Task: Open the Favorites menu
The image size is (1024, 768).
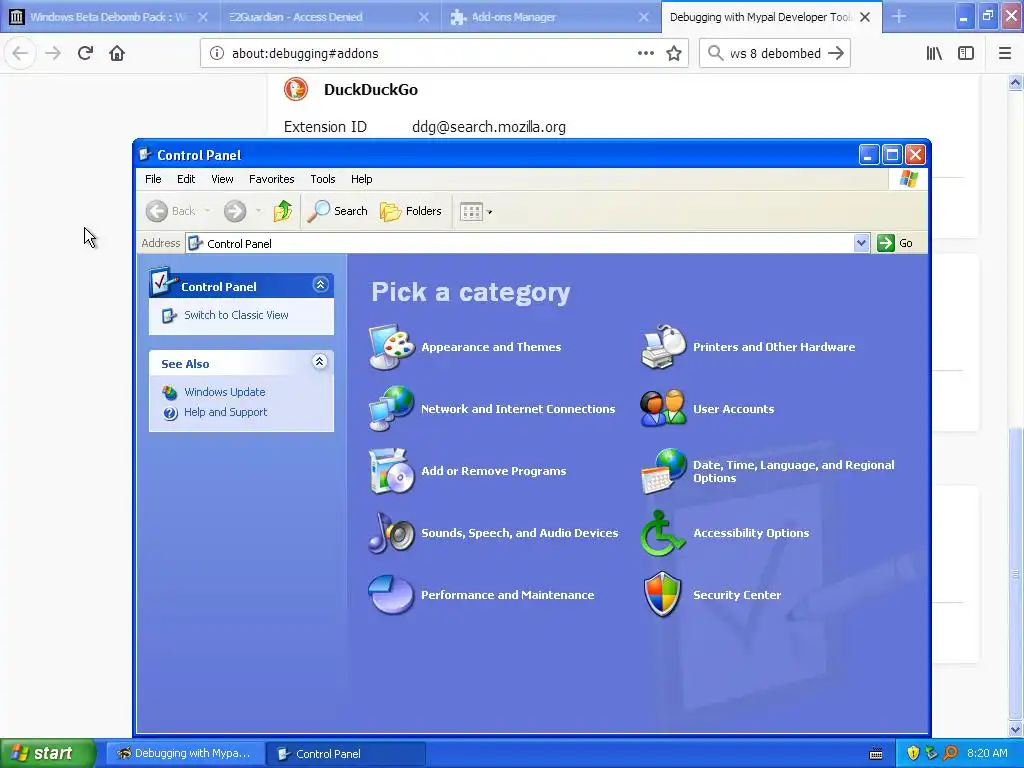Action: pos(272,179)
